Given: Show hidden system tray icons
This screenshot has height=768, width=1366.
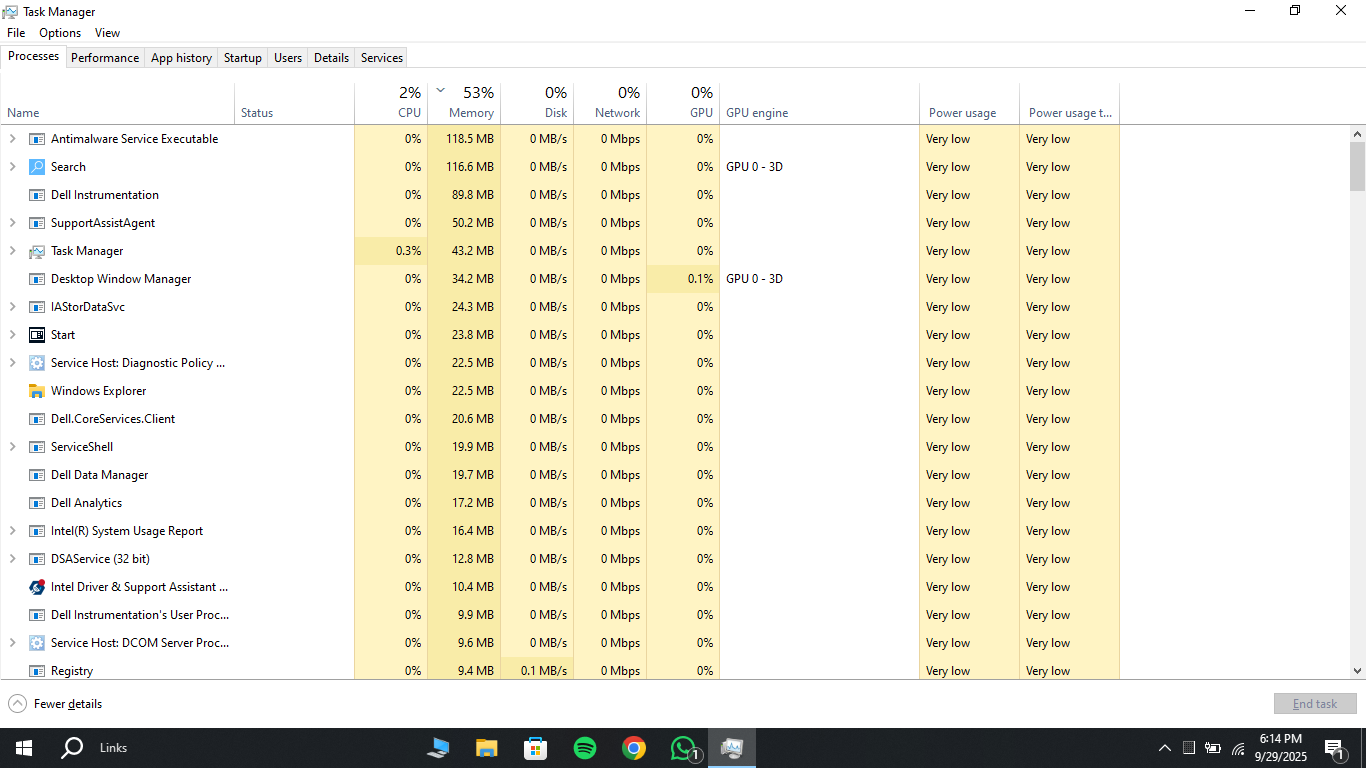Looking at the screenshot, I should tap(1164, 748).
